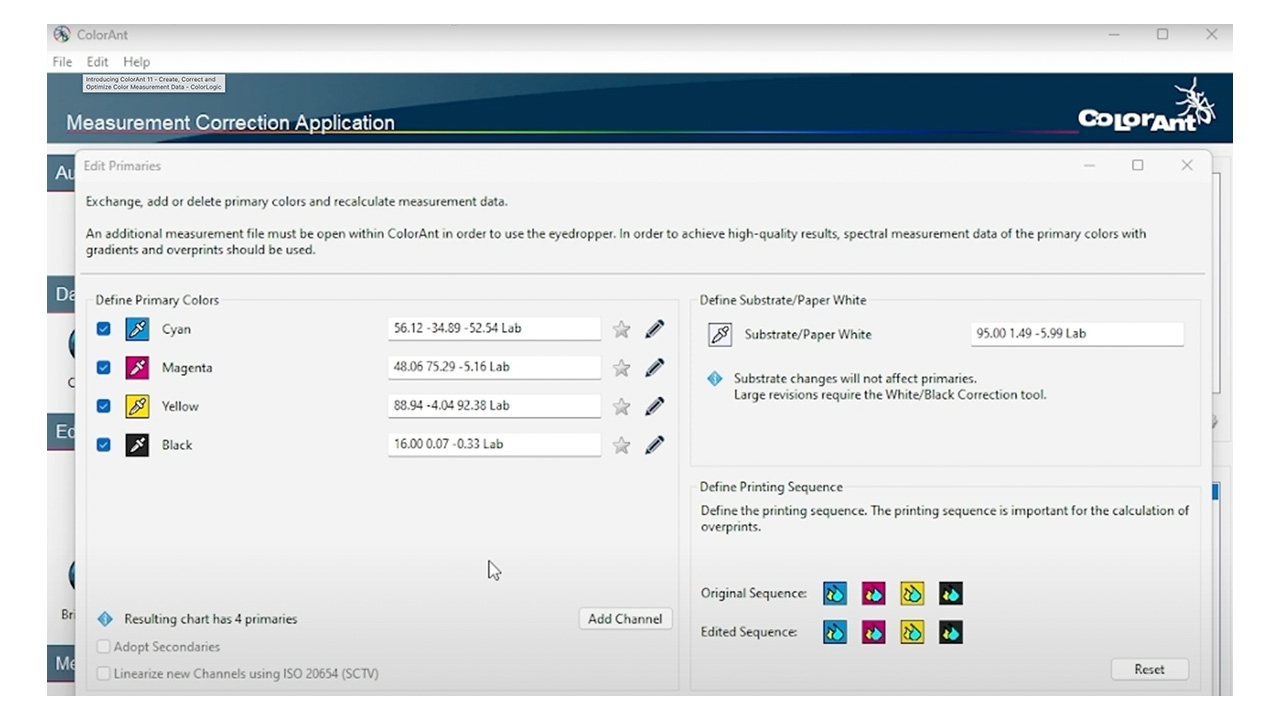Close the Edit Primaries dialog

[1187, 166]
